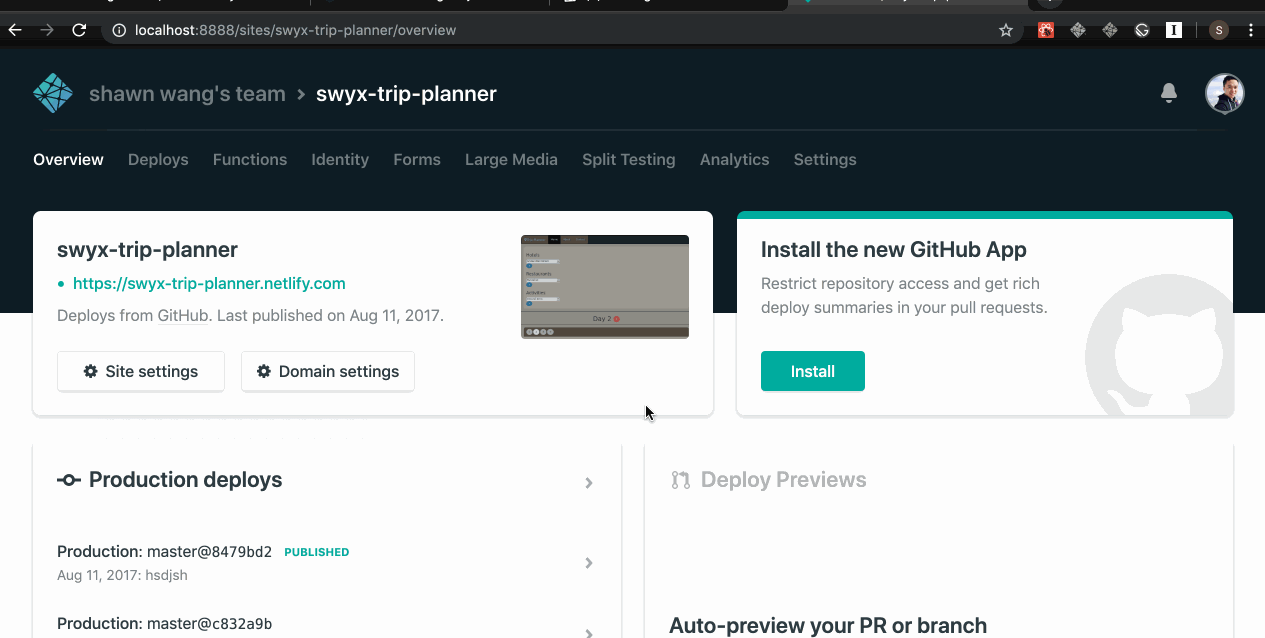
Task: Open the notifications bell
Action: (x=1168, y=93)
